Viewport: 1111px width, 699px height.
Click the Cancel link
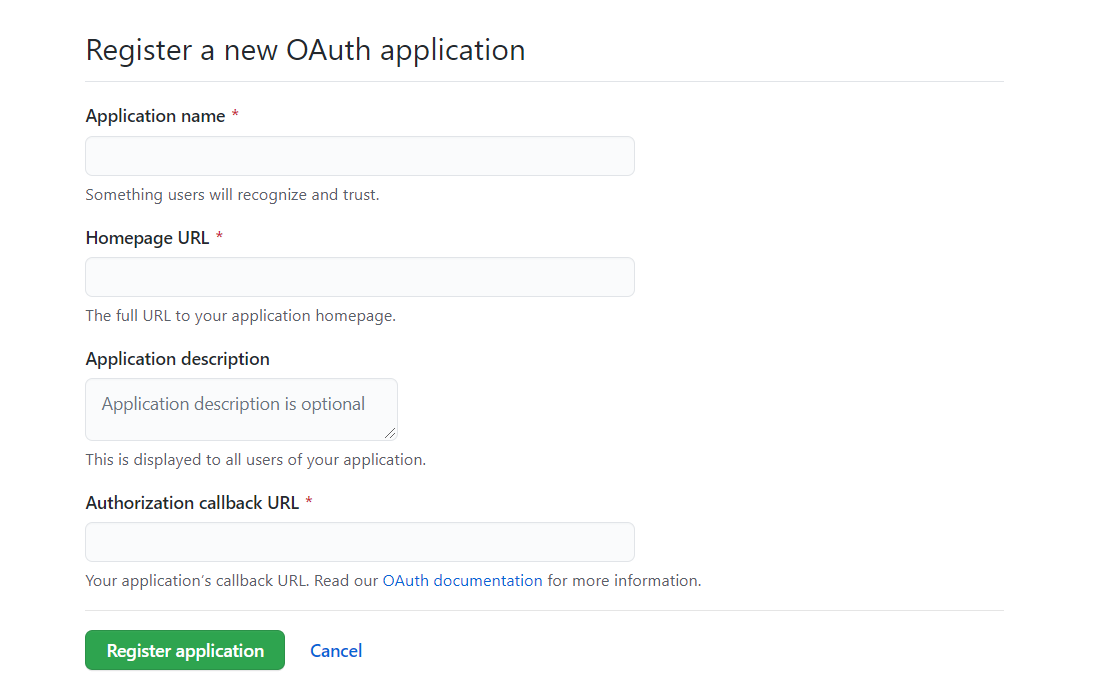tap(336, 651)
